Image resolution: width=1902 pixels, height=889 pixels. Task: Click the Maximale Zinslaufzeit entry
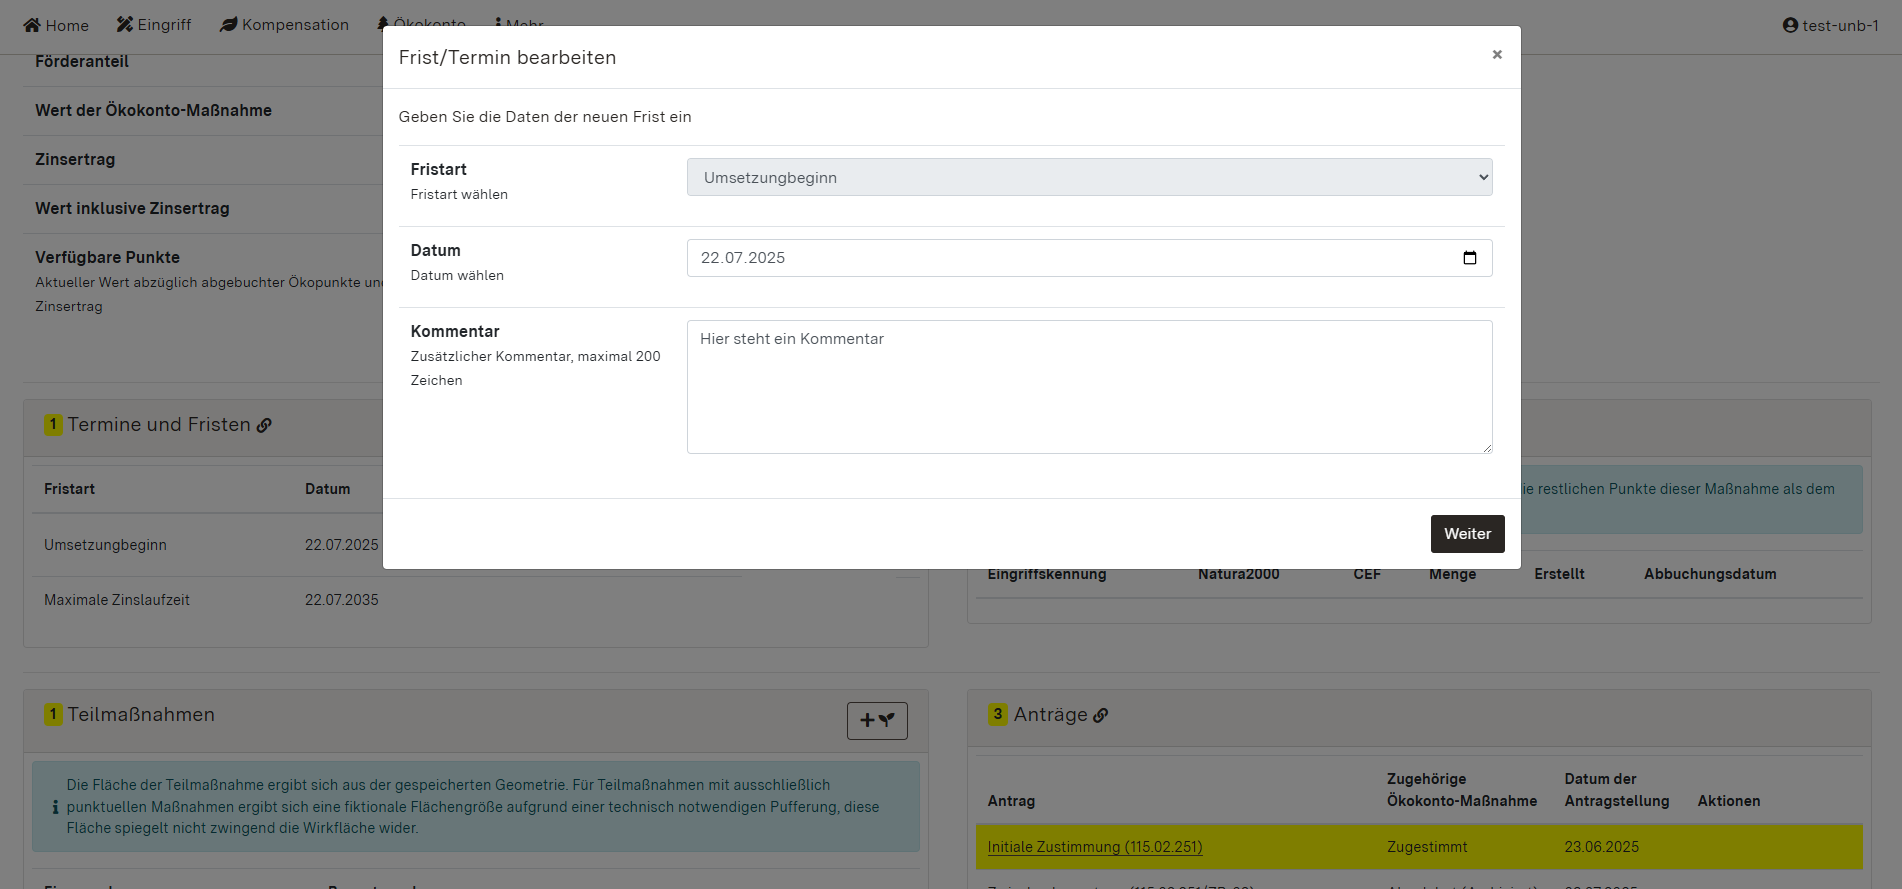click(x=116, y=600)
